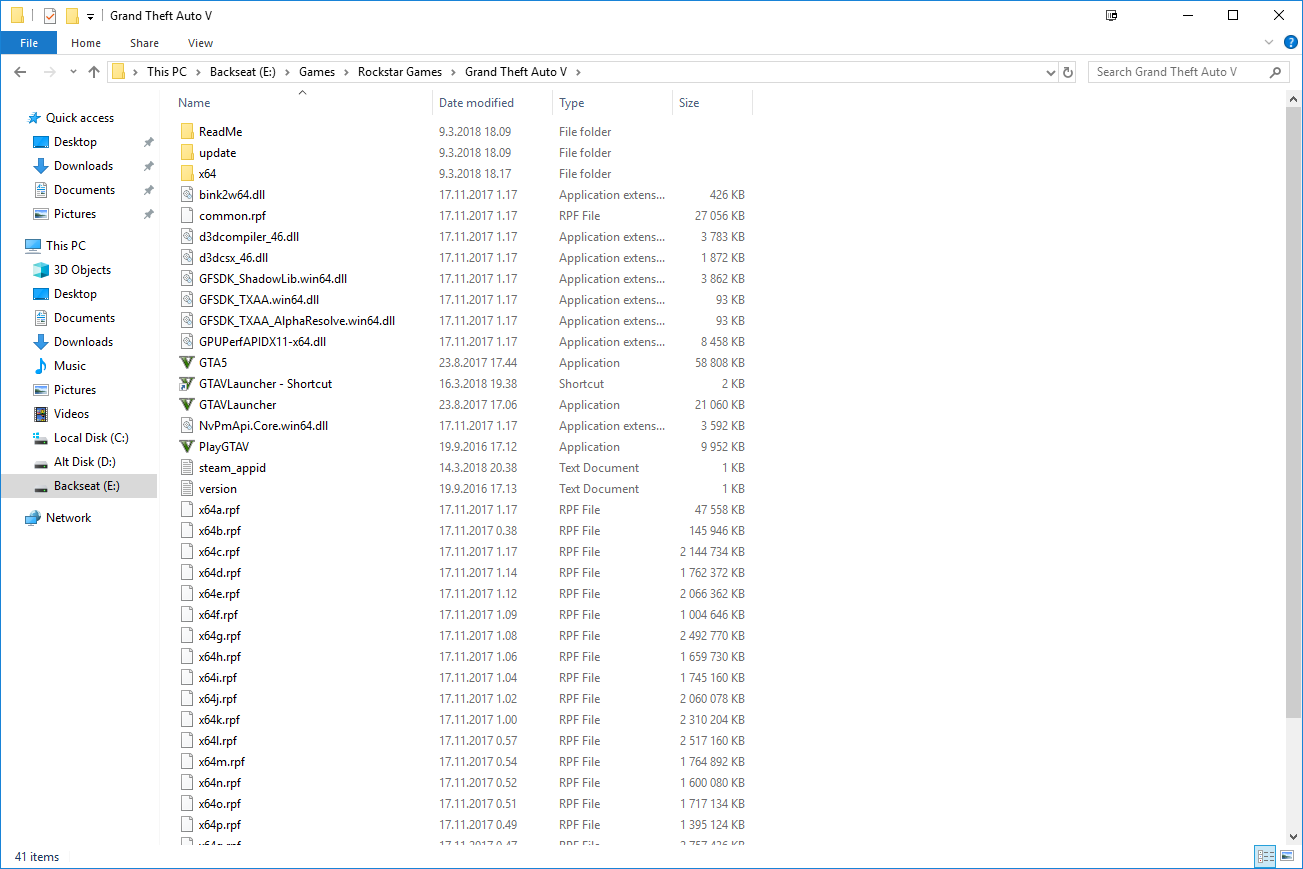
Task: Open Network in the navigation pane
Action: [x=68, y=518]
